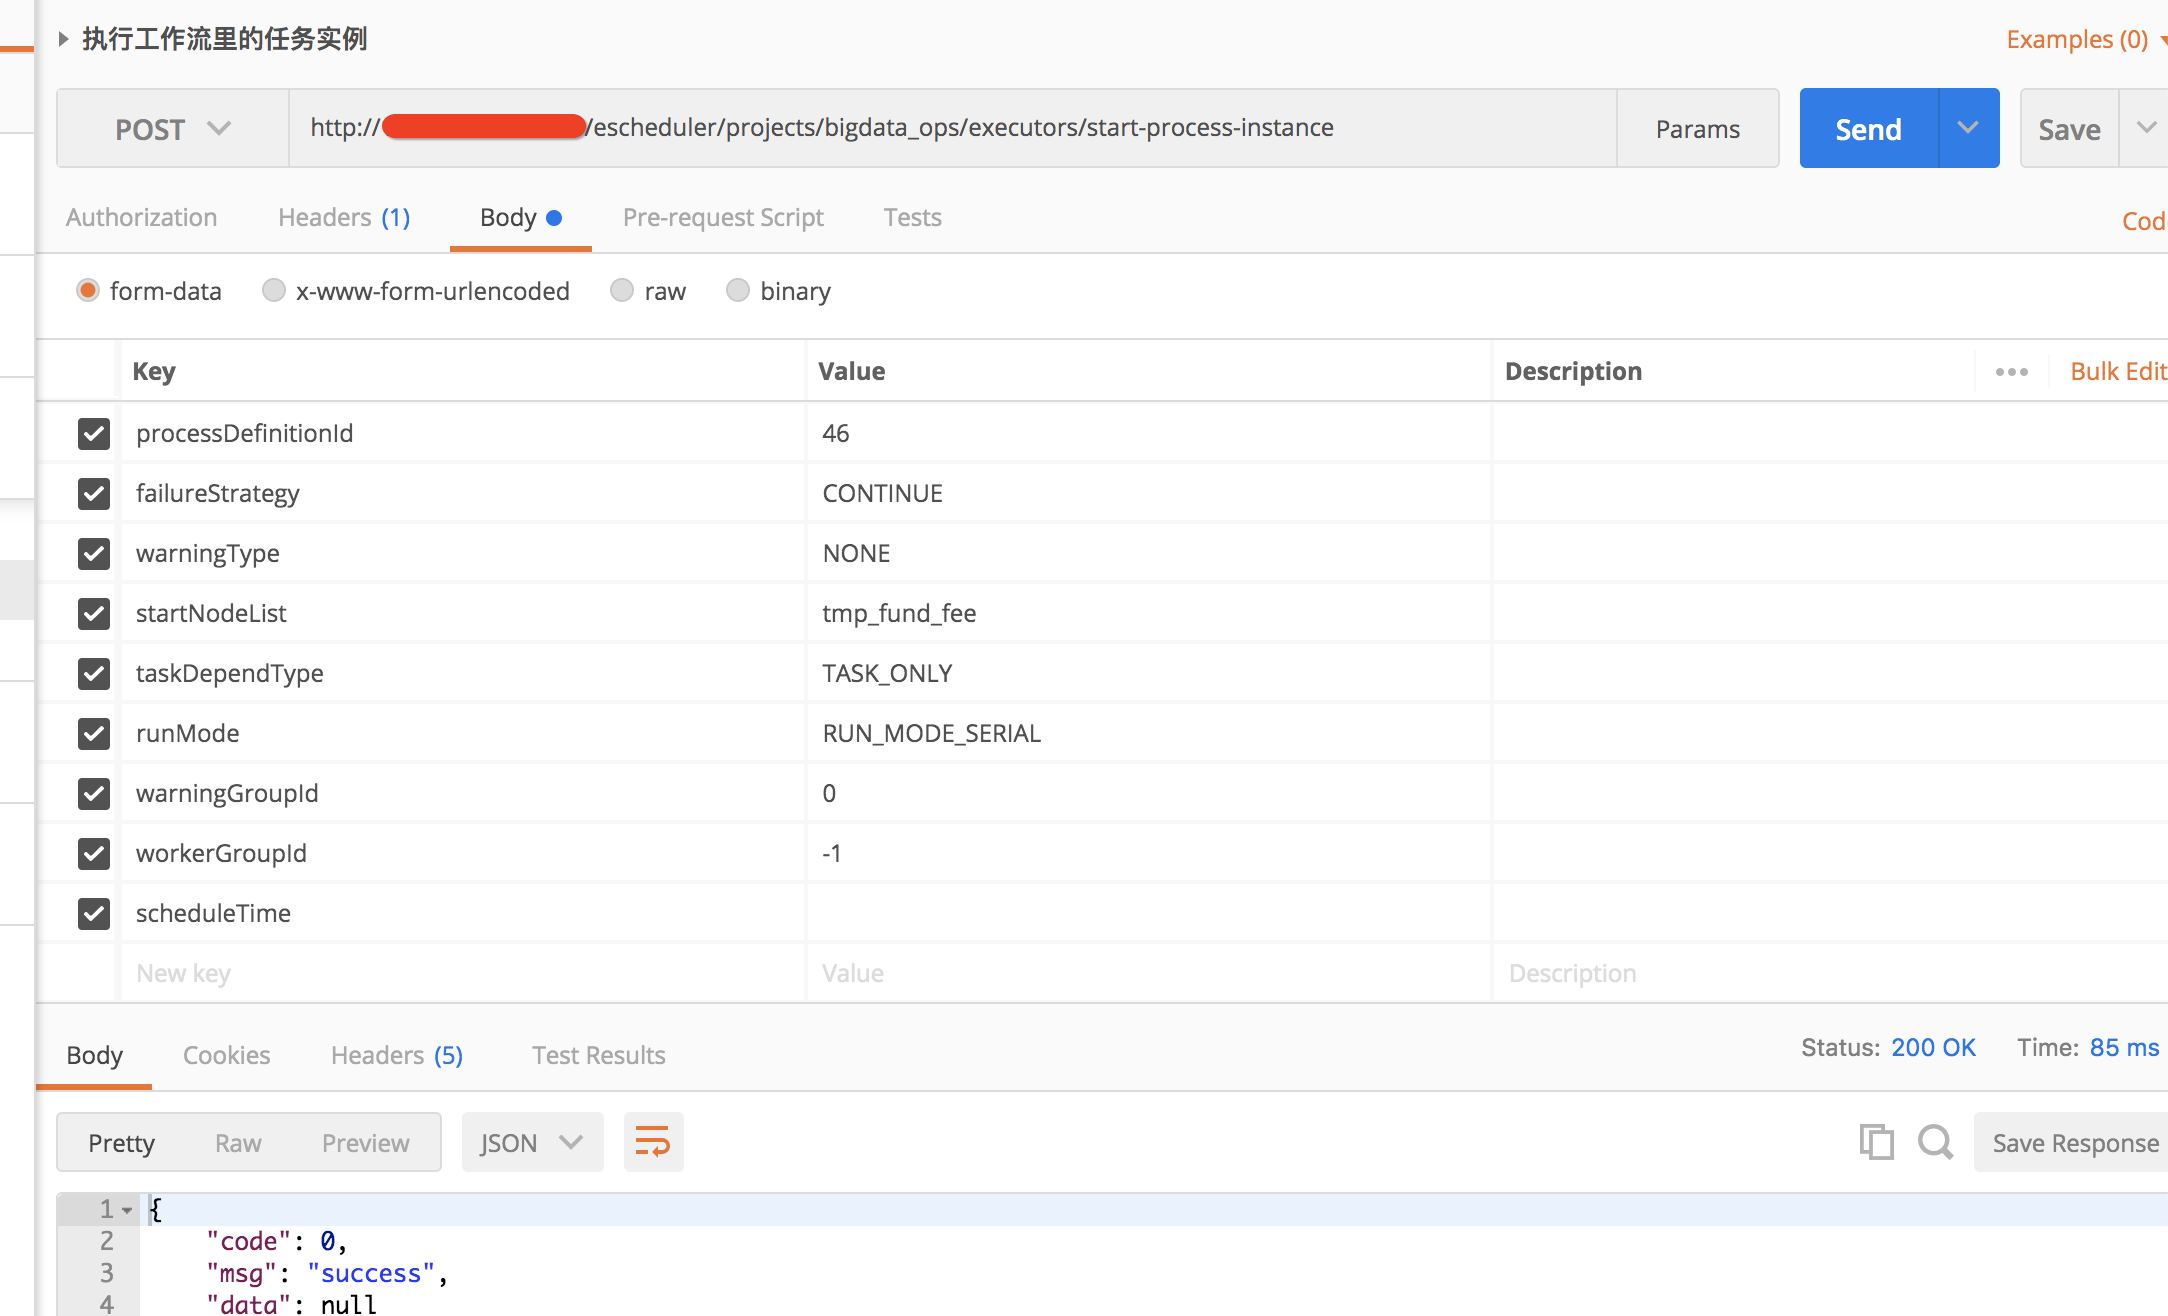The image size is (2168, 1316).
Task: Open Bulk Edit for request parameters
Action: coord(2117,371)
